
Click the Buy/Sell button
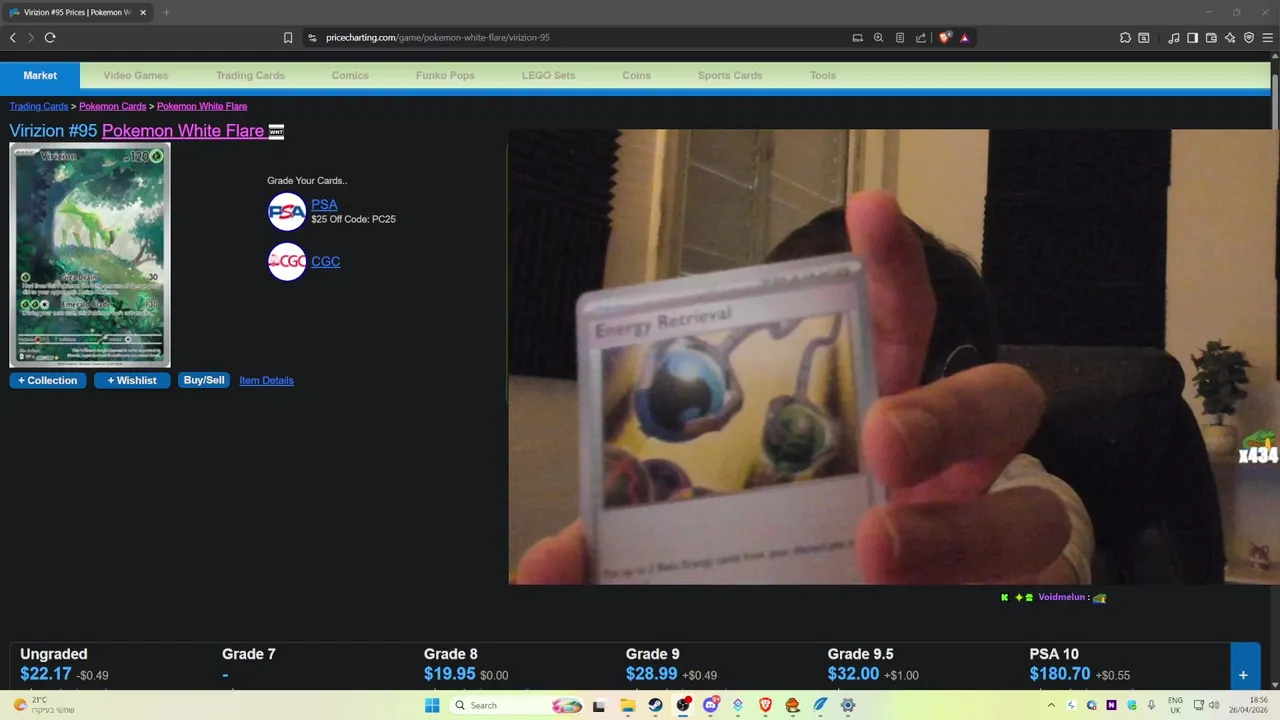click(204, 380)
